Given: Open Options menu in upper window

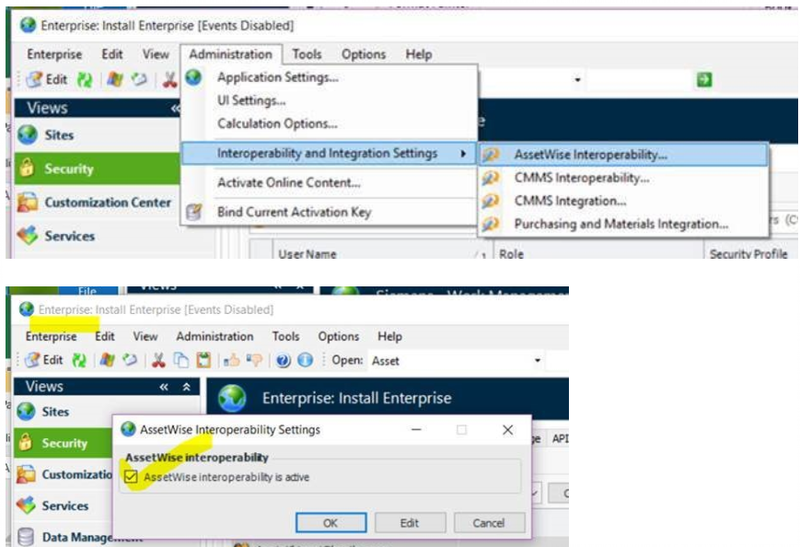Looking at the screenshot, I should [x=363, y=54].
